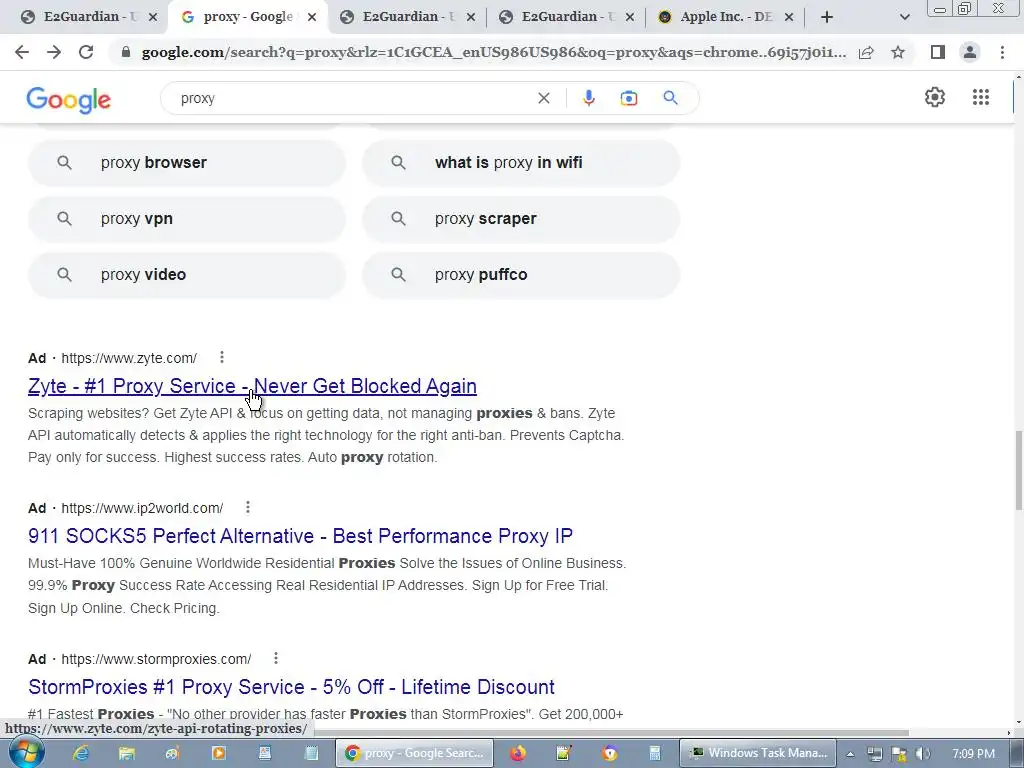Open Firefox from the taskbar
The height and width of the screenshot is (768, 1024).
pos(518,753)
